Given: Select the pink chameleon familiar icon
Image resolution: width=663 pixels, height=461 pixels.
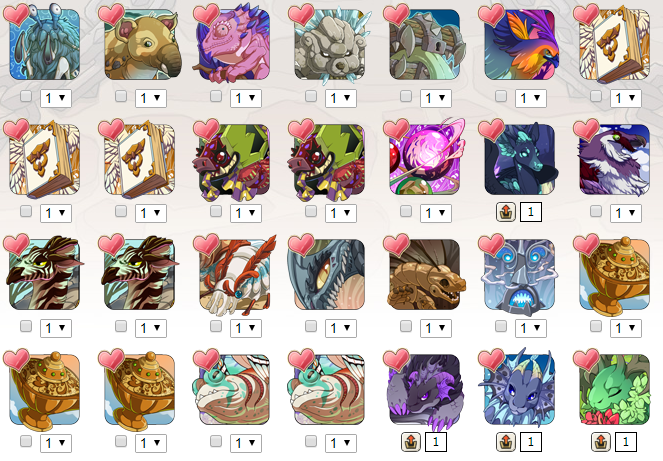Looking at the screenshot, I should pyautogui.click(x=234, y=44).
